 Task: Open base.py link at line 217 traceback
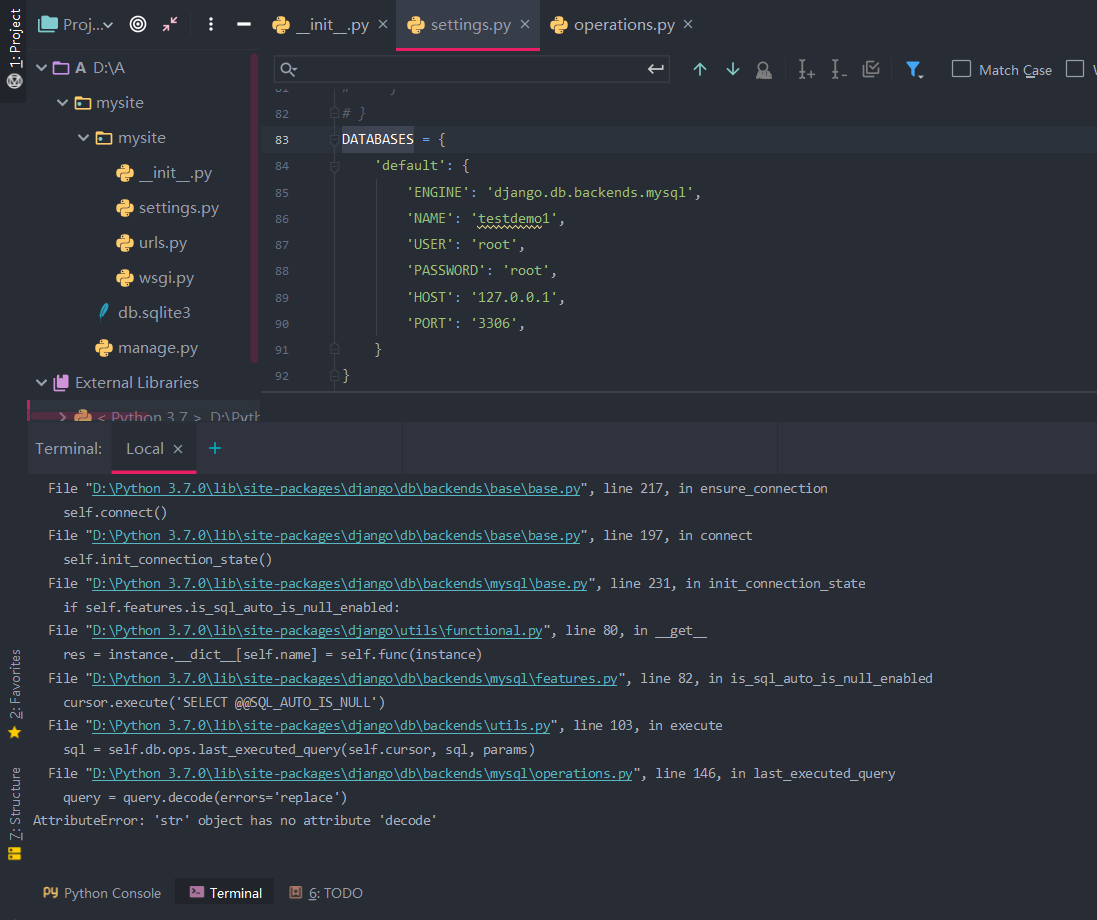[x=337, y=488]
